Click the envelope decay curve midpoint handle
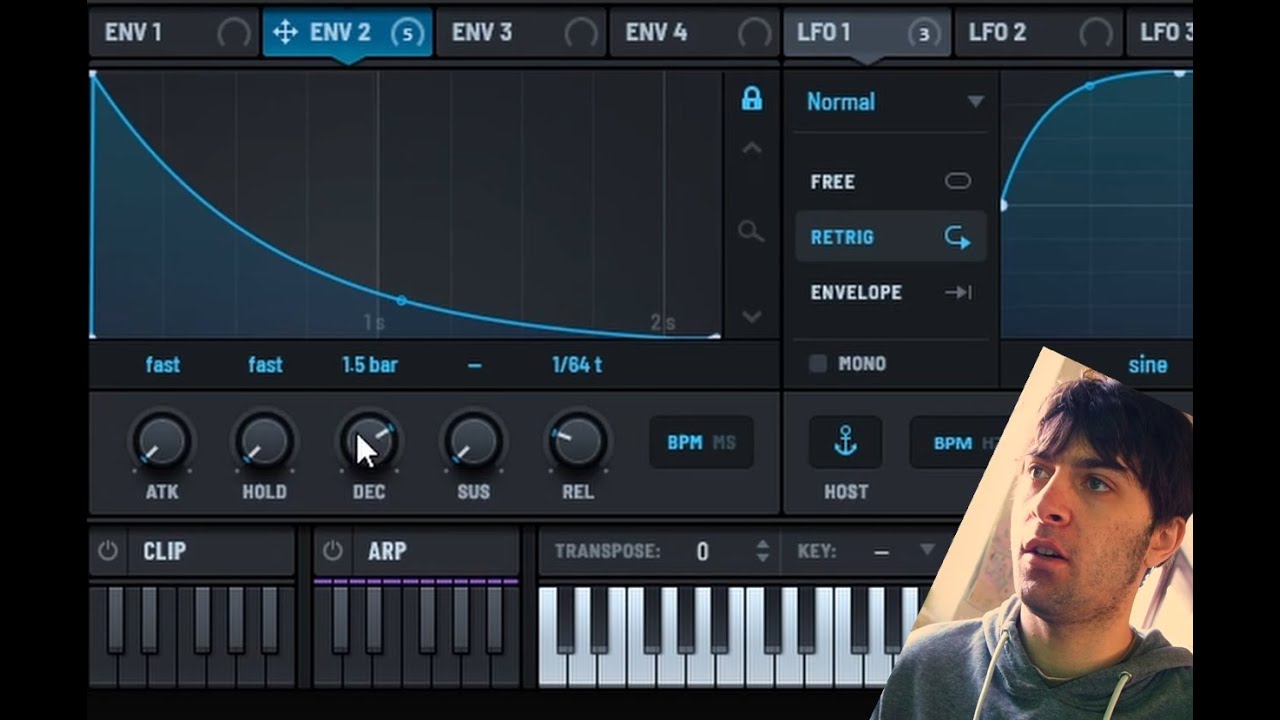 401,300
